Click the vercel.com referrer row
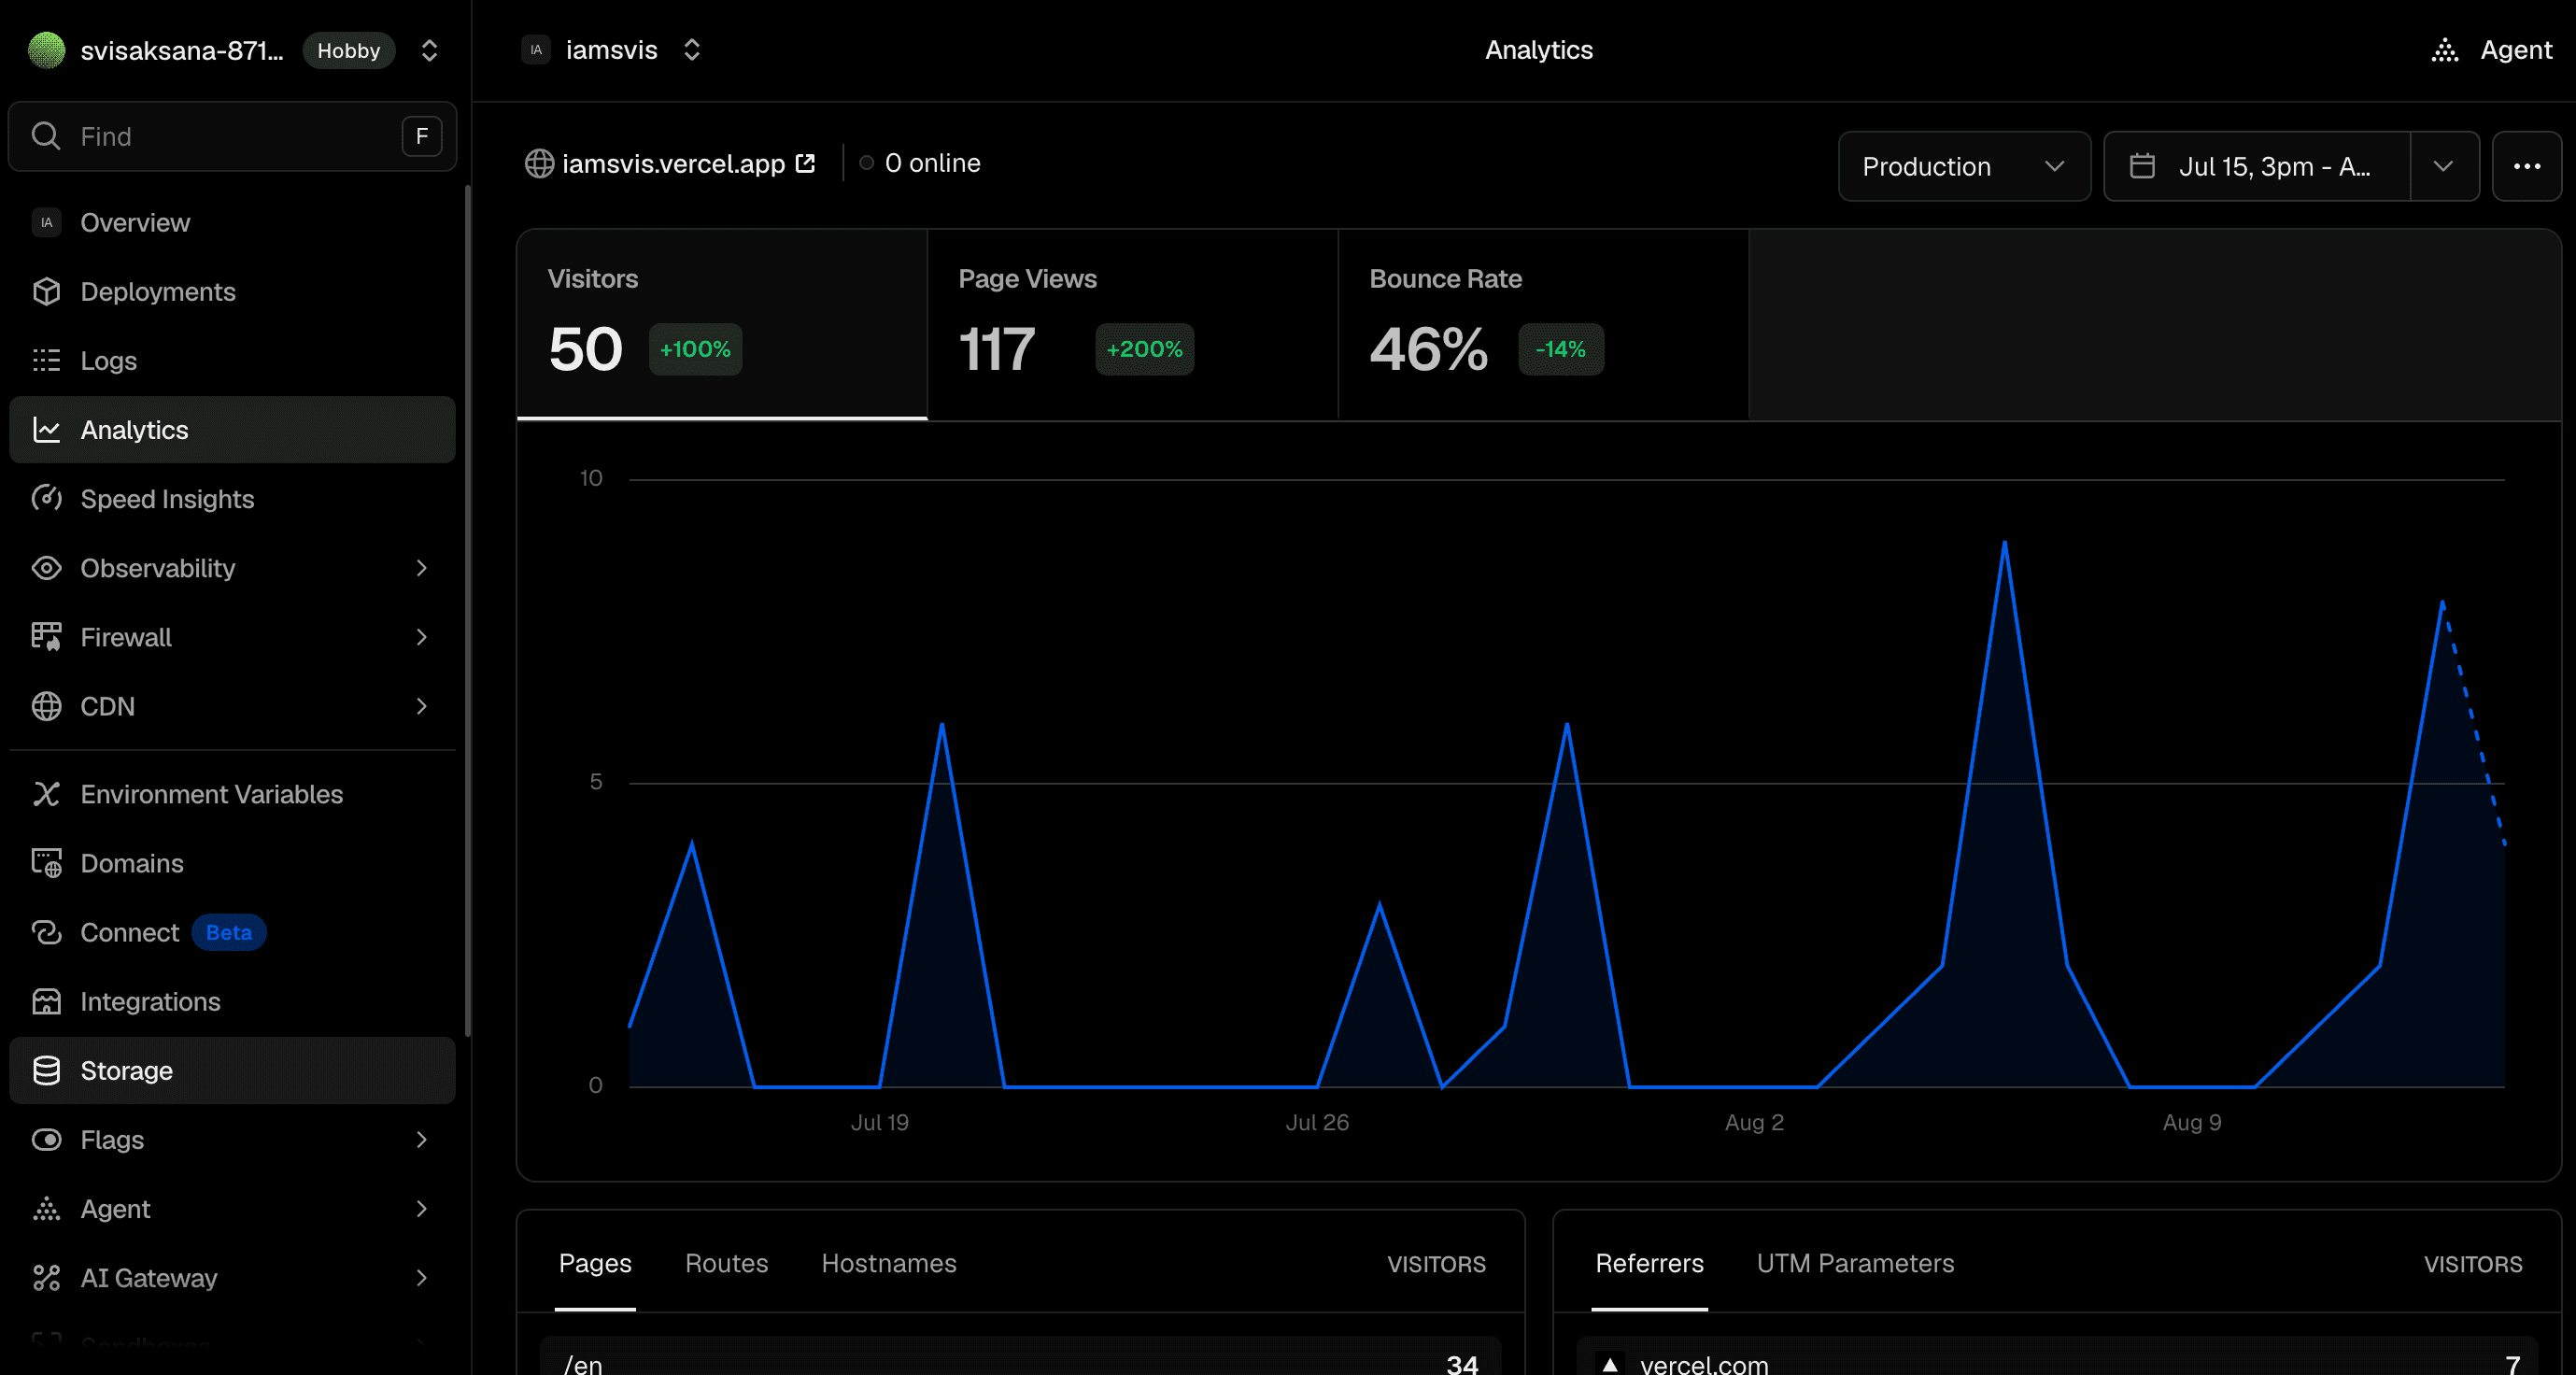 [2057, 1357]
